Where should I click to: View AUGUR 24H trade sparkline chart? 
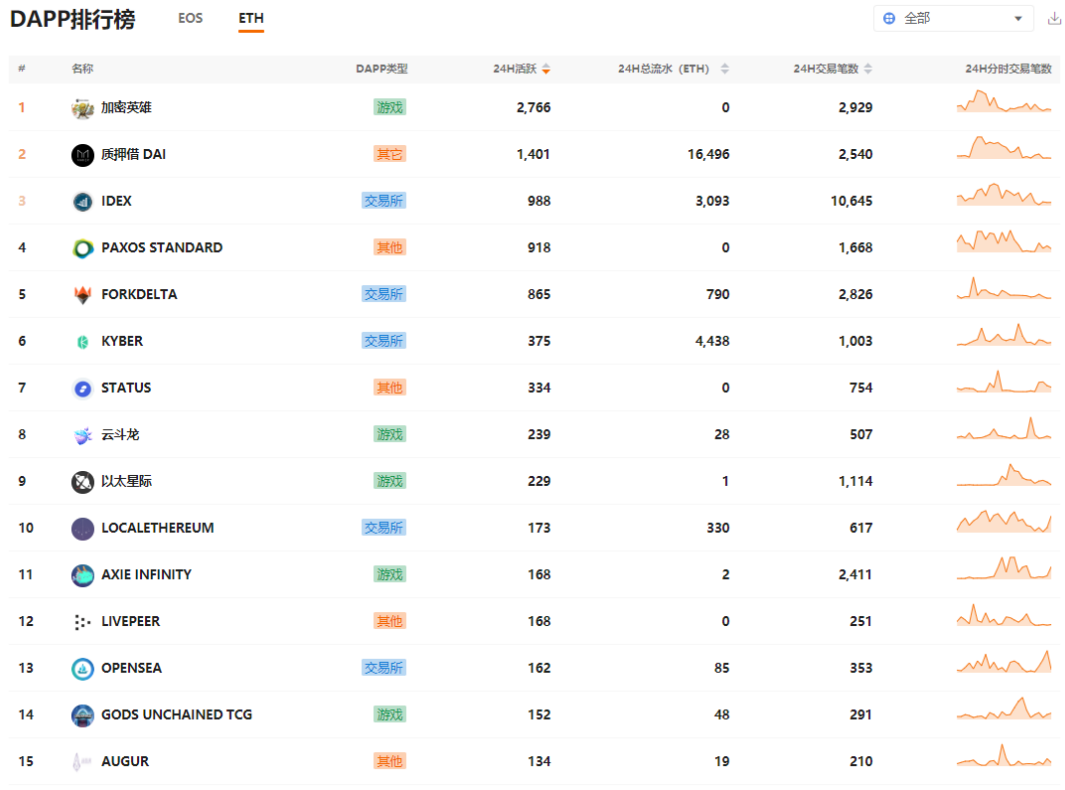point(1004,755)
